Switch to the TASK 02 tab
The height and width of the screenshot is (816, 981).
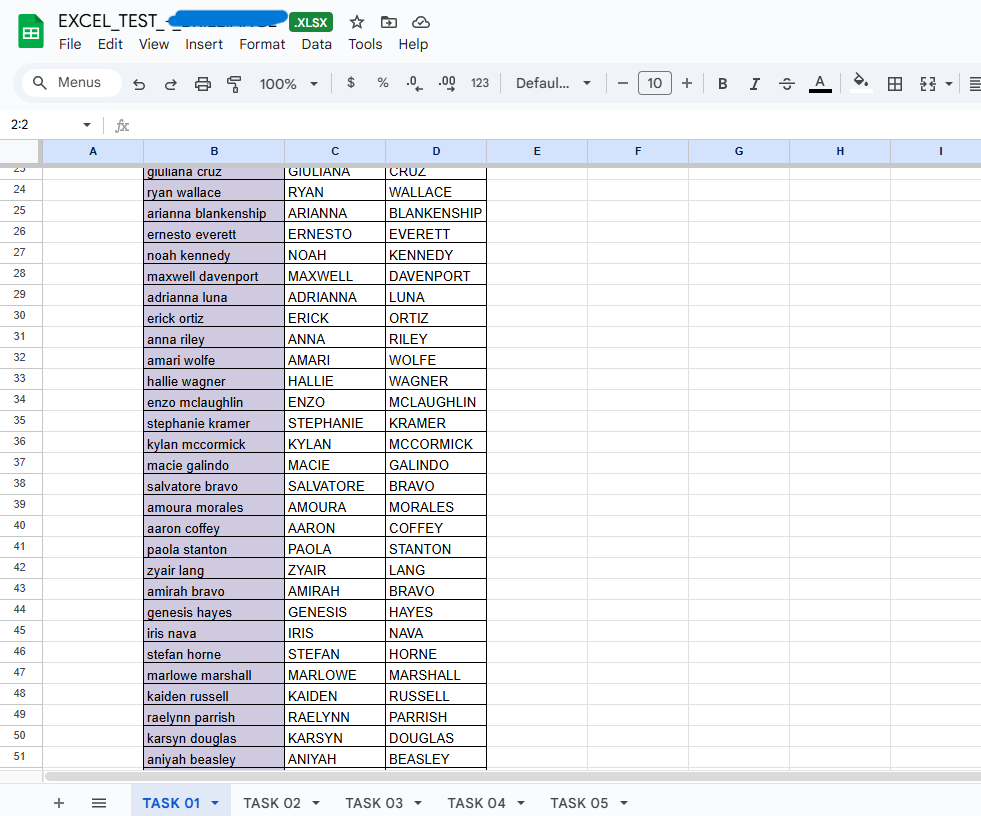pyautogui.click(x=272, y=803)
